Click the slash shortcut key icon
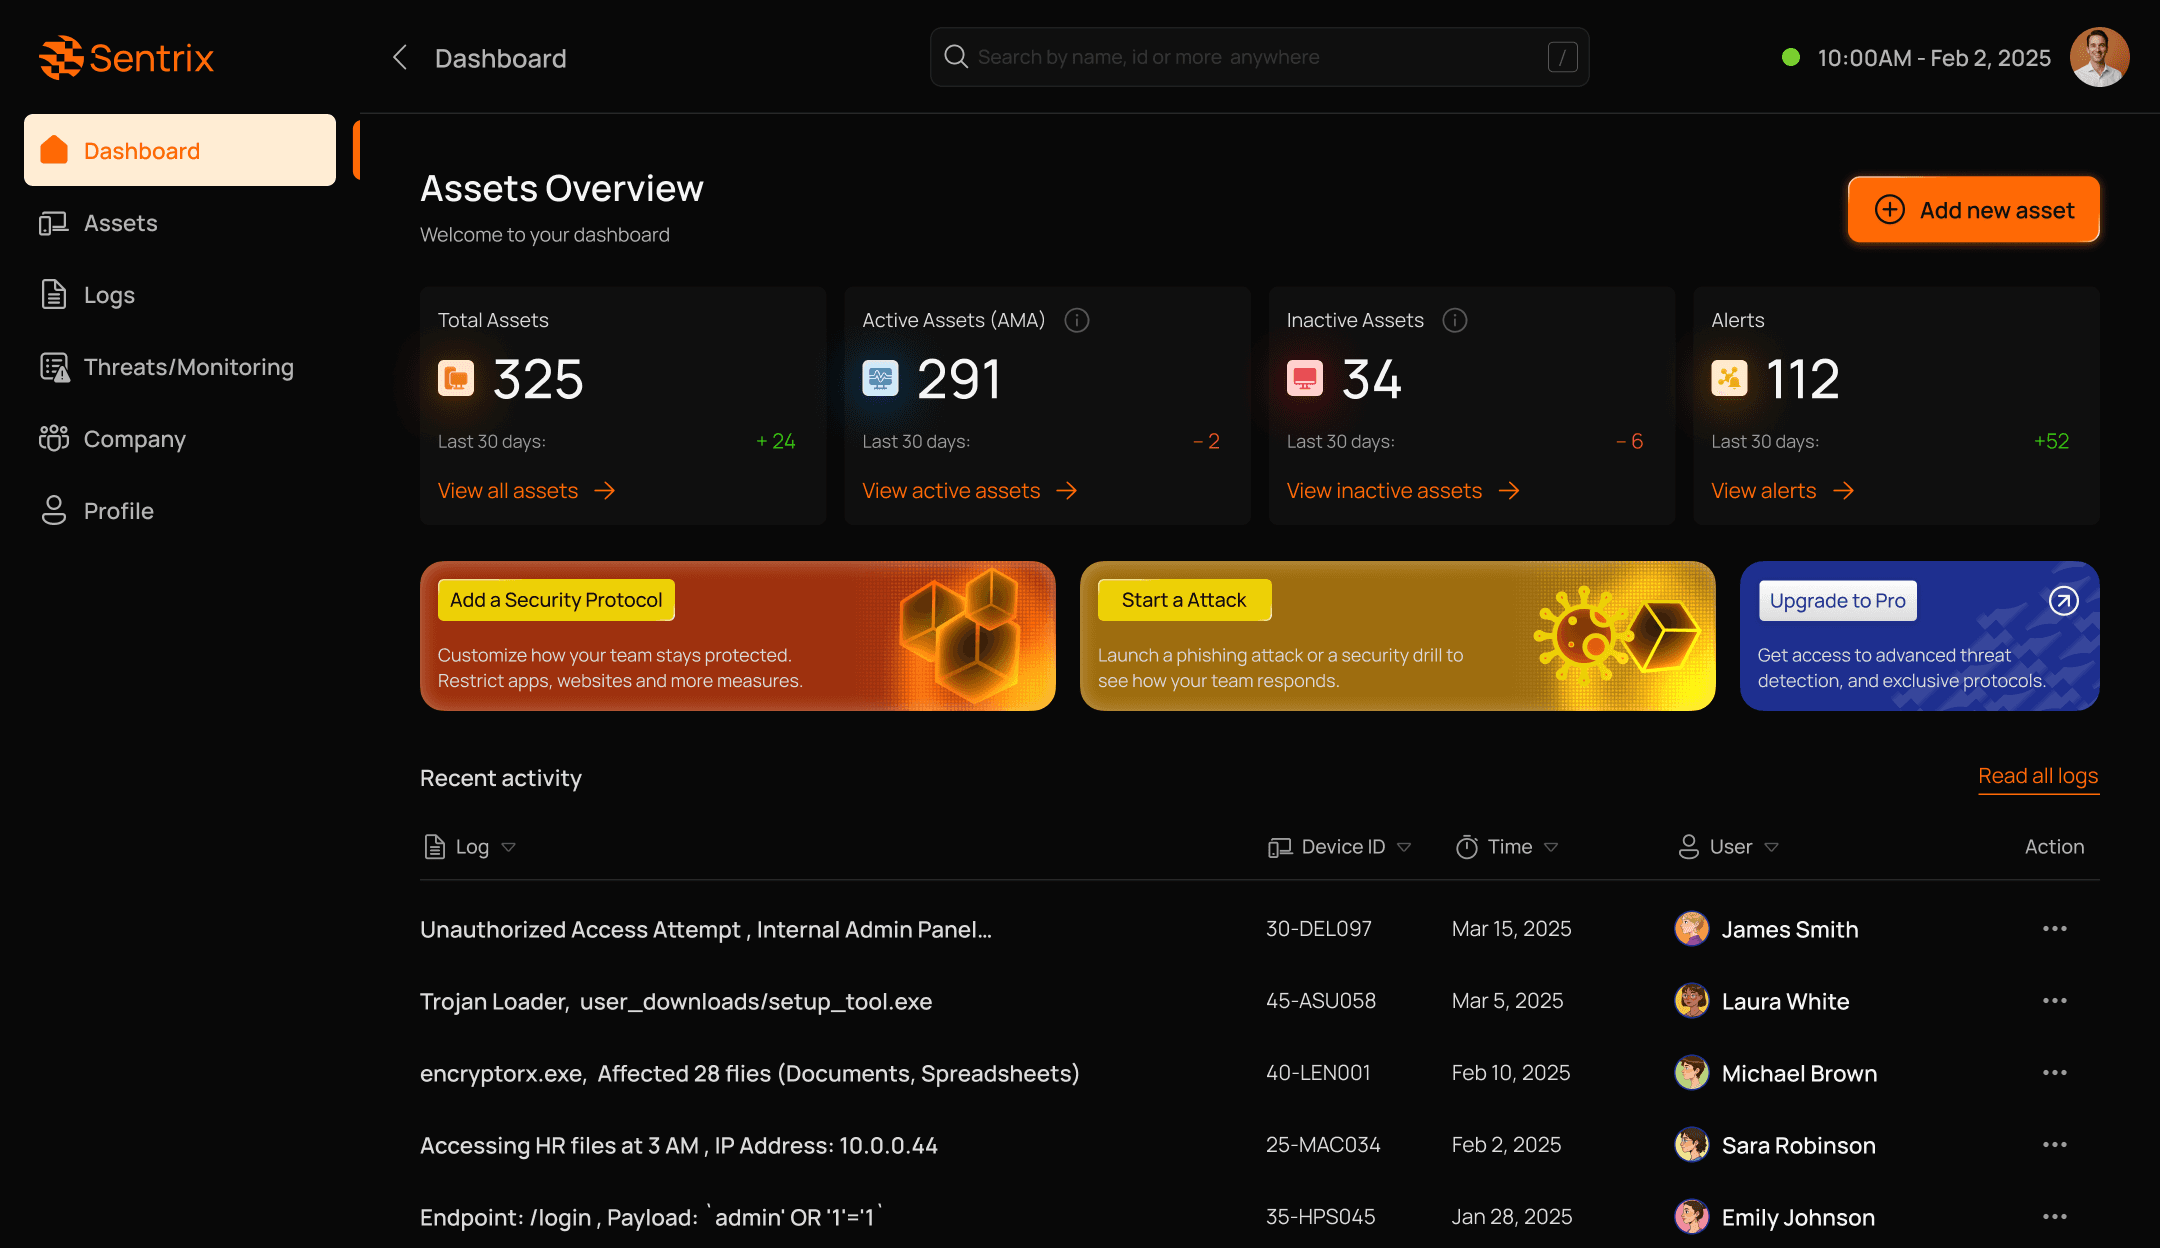This screenshot has width=2160, height=1248. (x=1562, y=57)
